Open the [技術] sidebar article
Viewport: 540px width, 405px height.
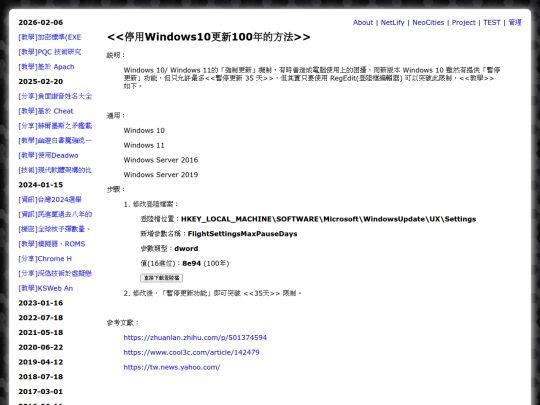click(55, 170)
